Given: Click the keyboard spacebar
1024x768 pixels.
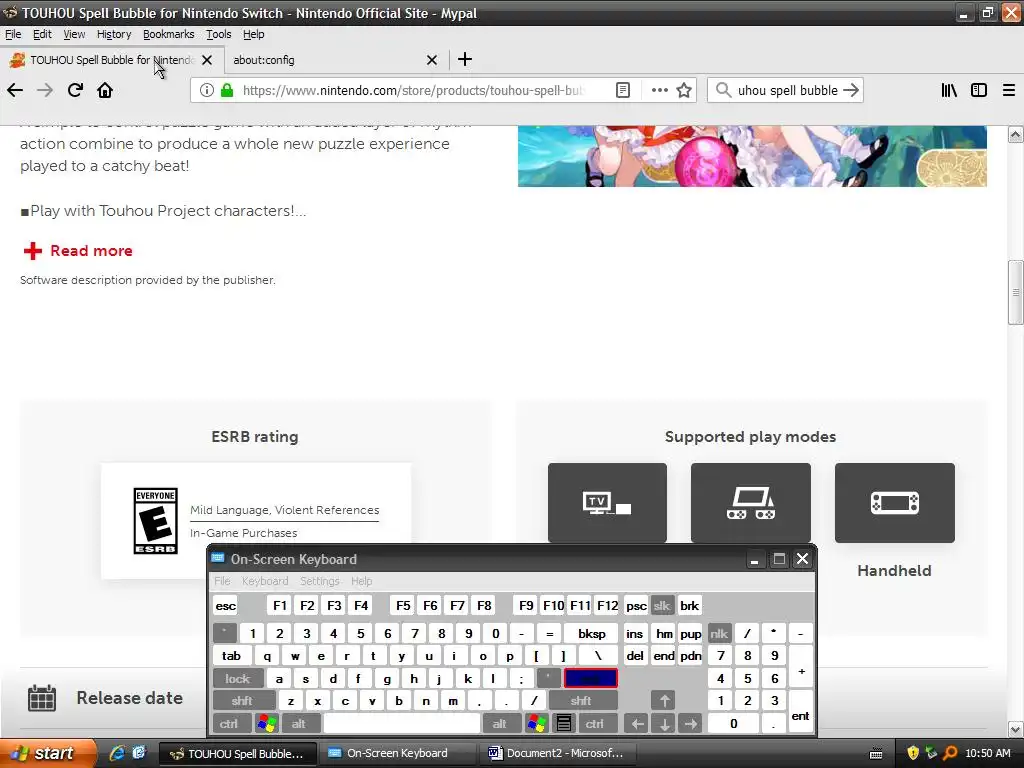Looking at the screenshot, I should [402, 724].
